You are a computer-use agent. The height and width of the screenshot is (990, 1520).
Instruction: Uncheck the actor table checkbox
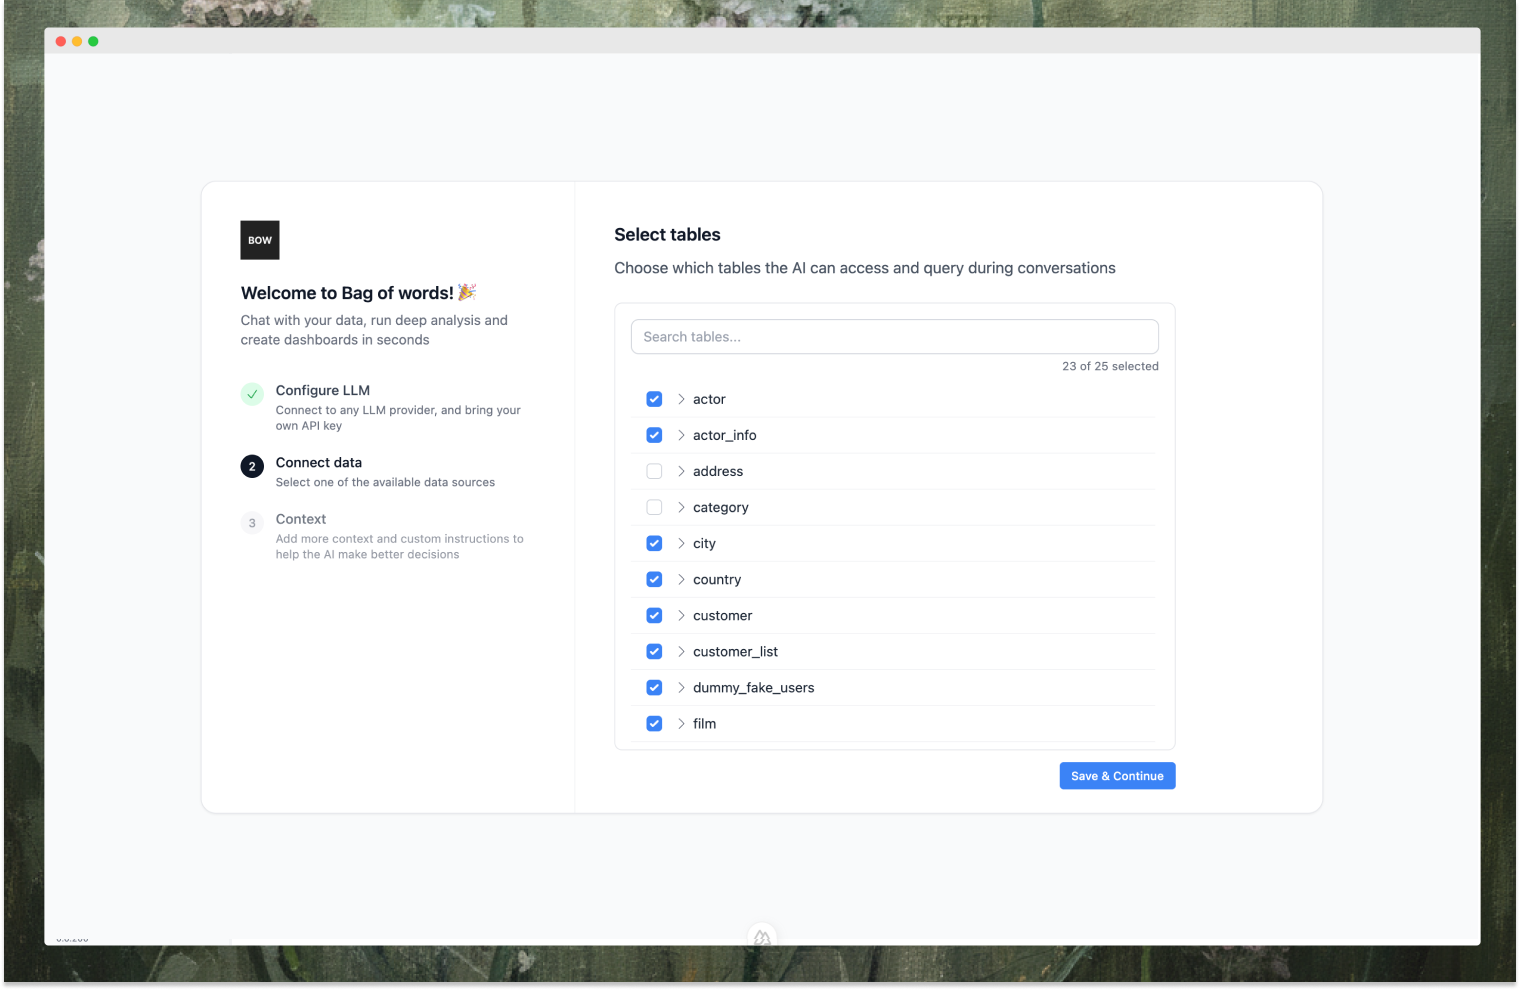point(654,399)
